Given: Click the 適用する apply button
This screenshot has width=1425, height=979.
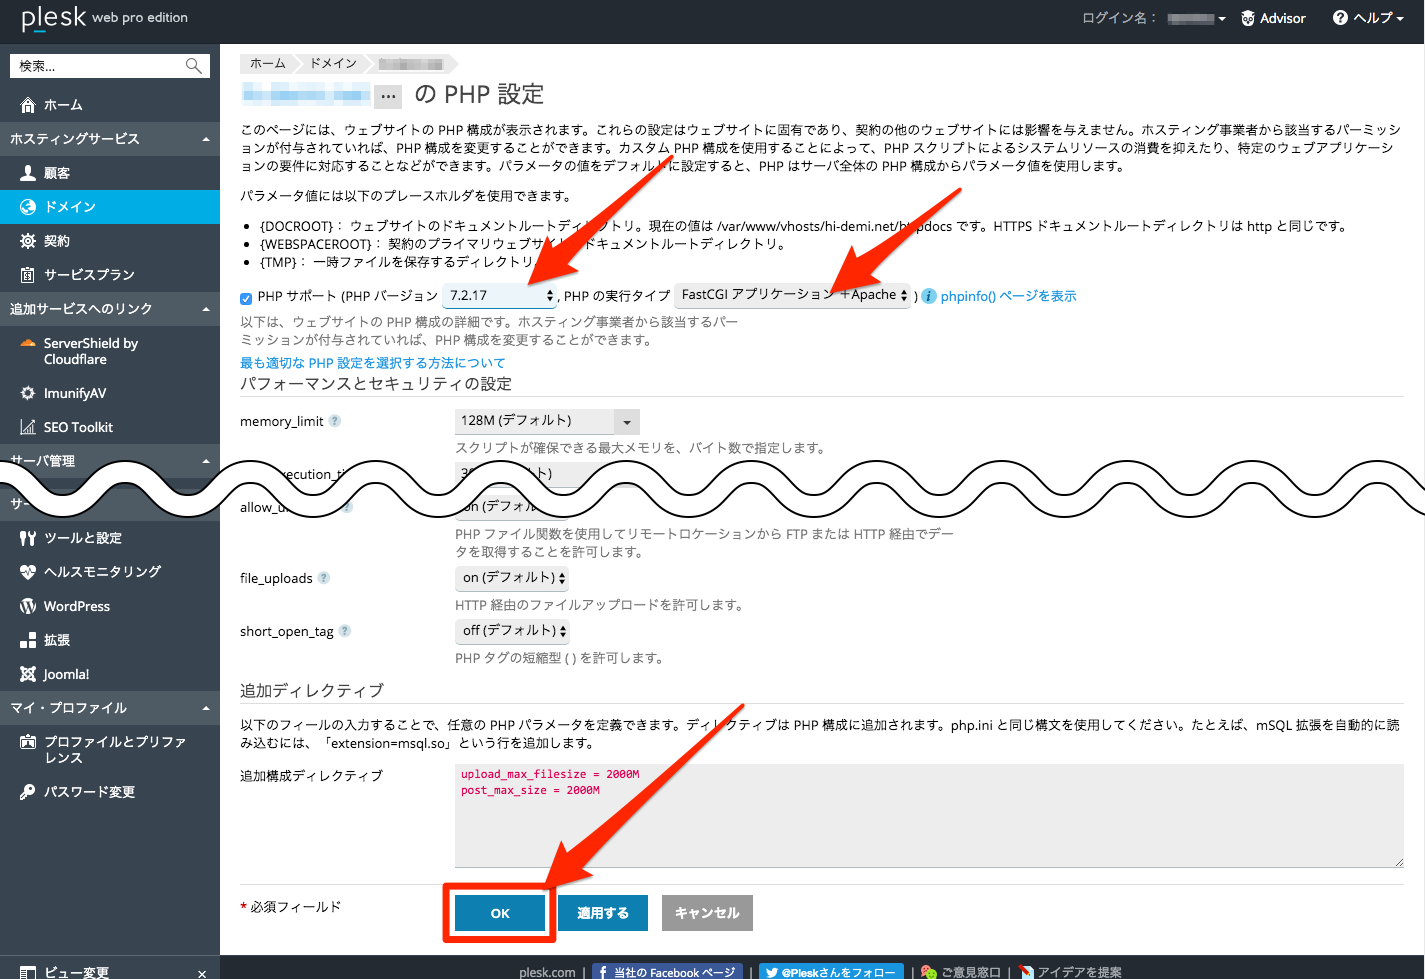Looking at the screenshot, I should tap(603, 913).
